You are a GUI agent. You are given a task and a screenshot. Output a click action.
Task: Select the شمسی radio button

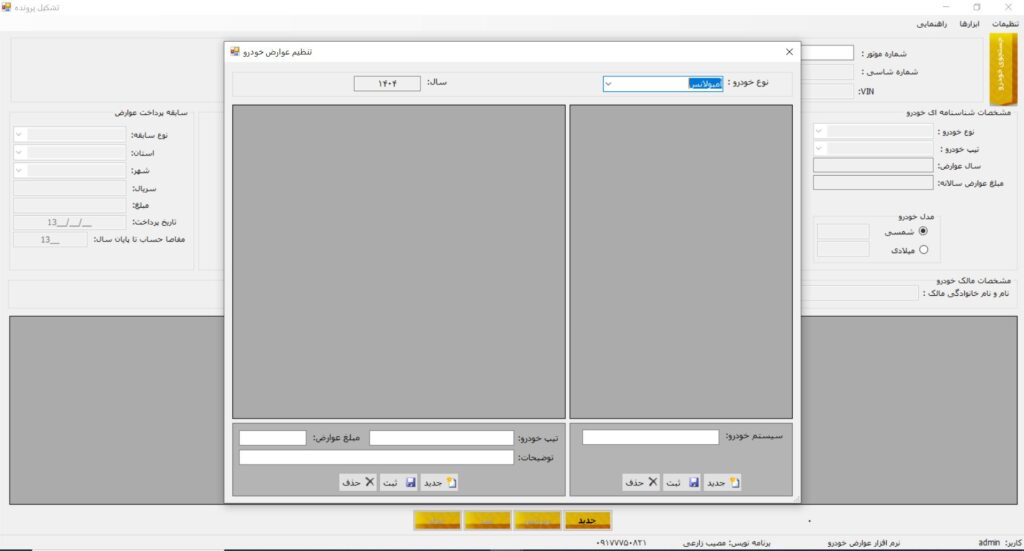point(923,230)
